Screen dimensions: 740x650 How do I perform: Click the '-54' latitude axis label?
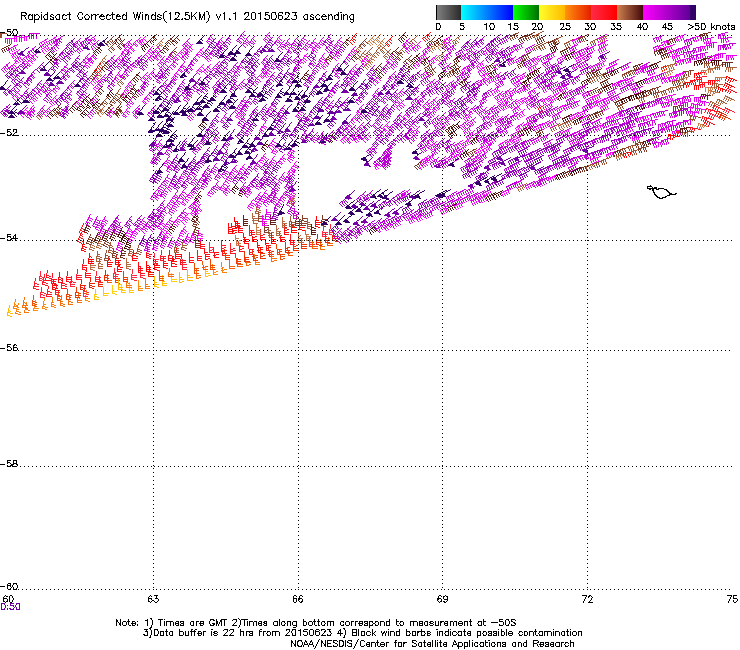[8, 237]
